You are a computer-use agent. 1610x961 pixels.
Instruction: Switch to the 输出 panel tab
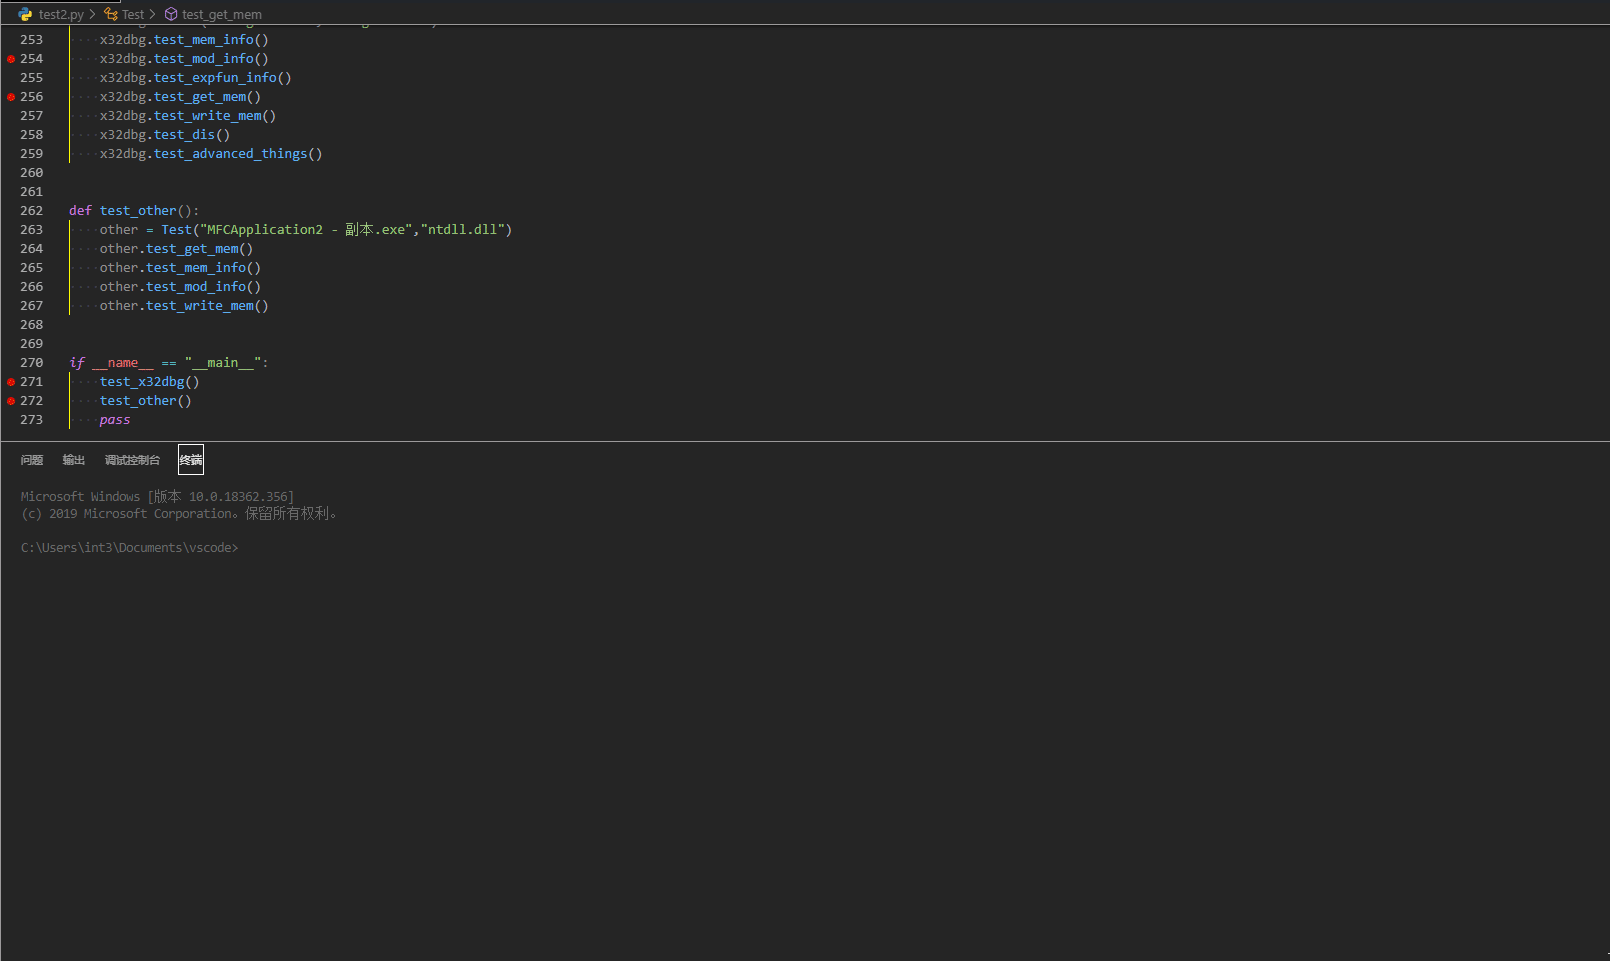tap(74, 460)
